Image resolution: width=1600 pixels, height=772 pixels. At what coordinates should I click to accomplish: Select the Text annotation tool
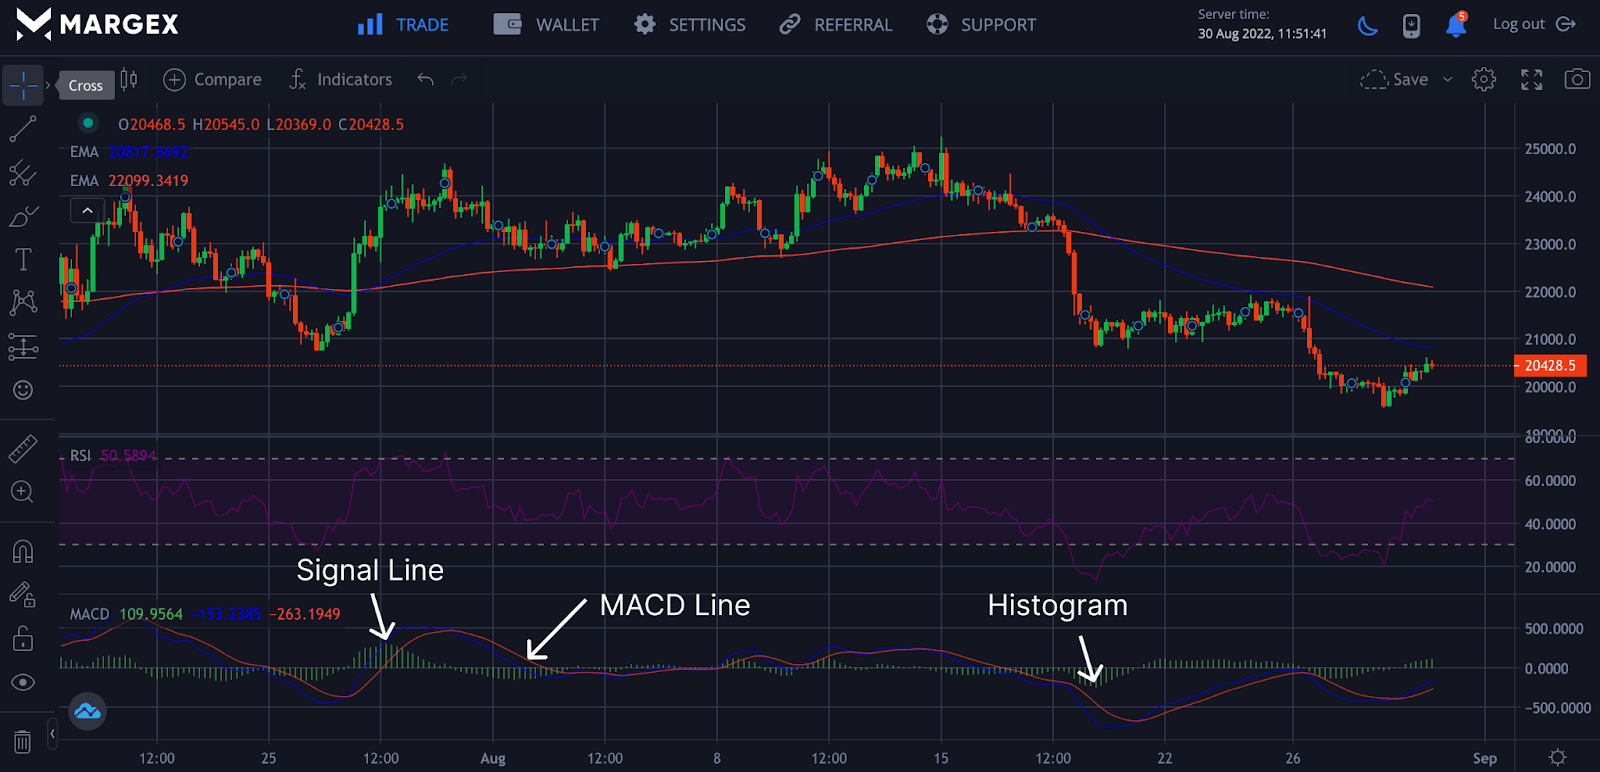pyautogui.click(x=22, y=259)
